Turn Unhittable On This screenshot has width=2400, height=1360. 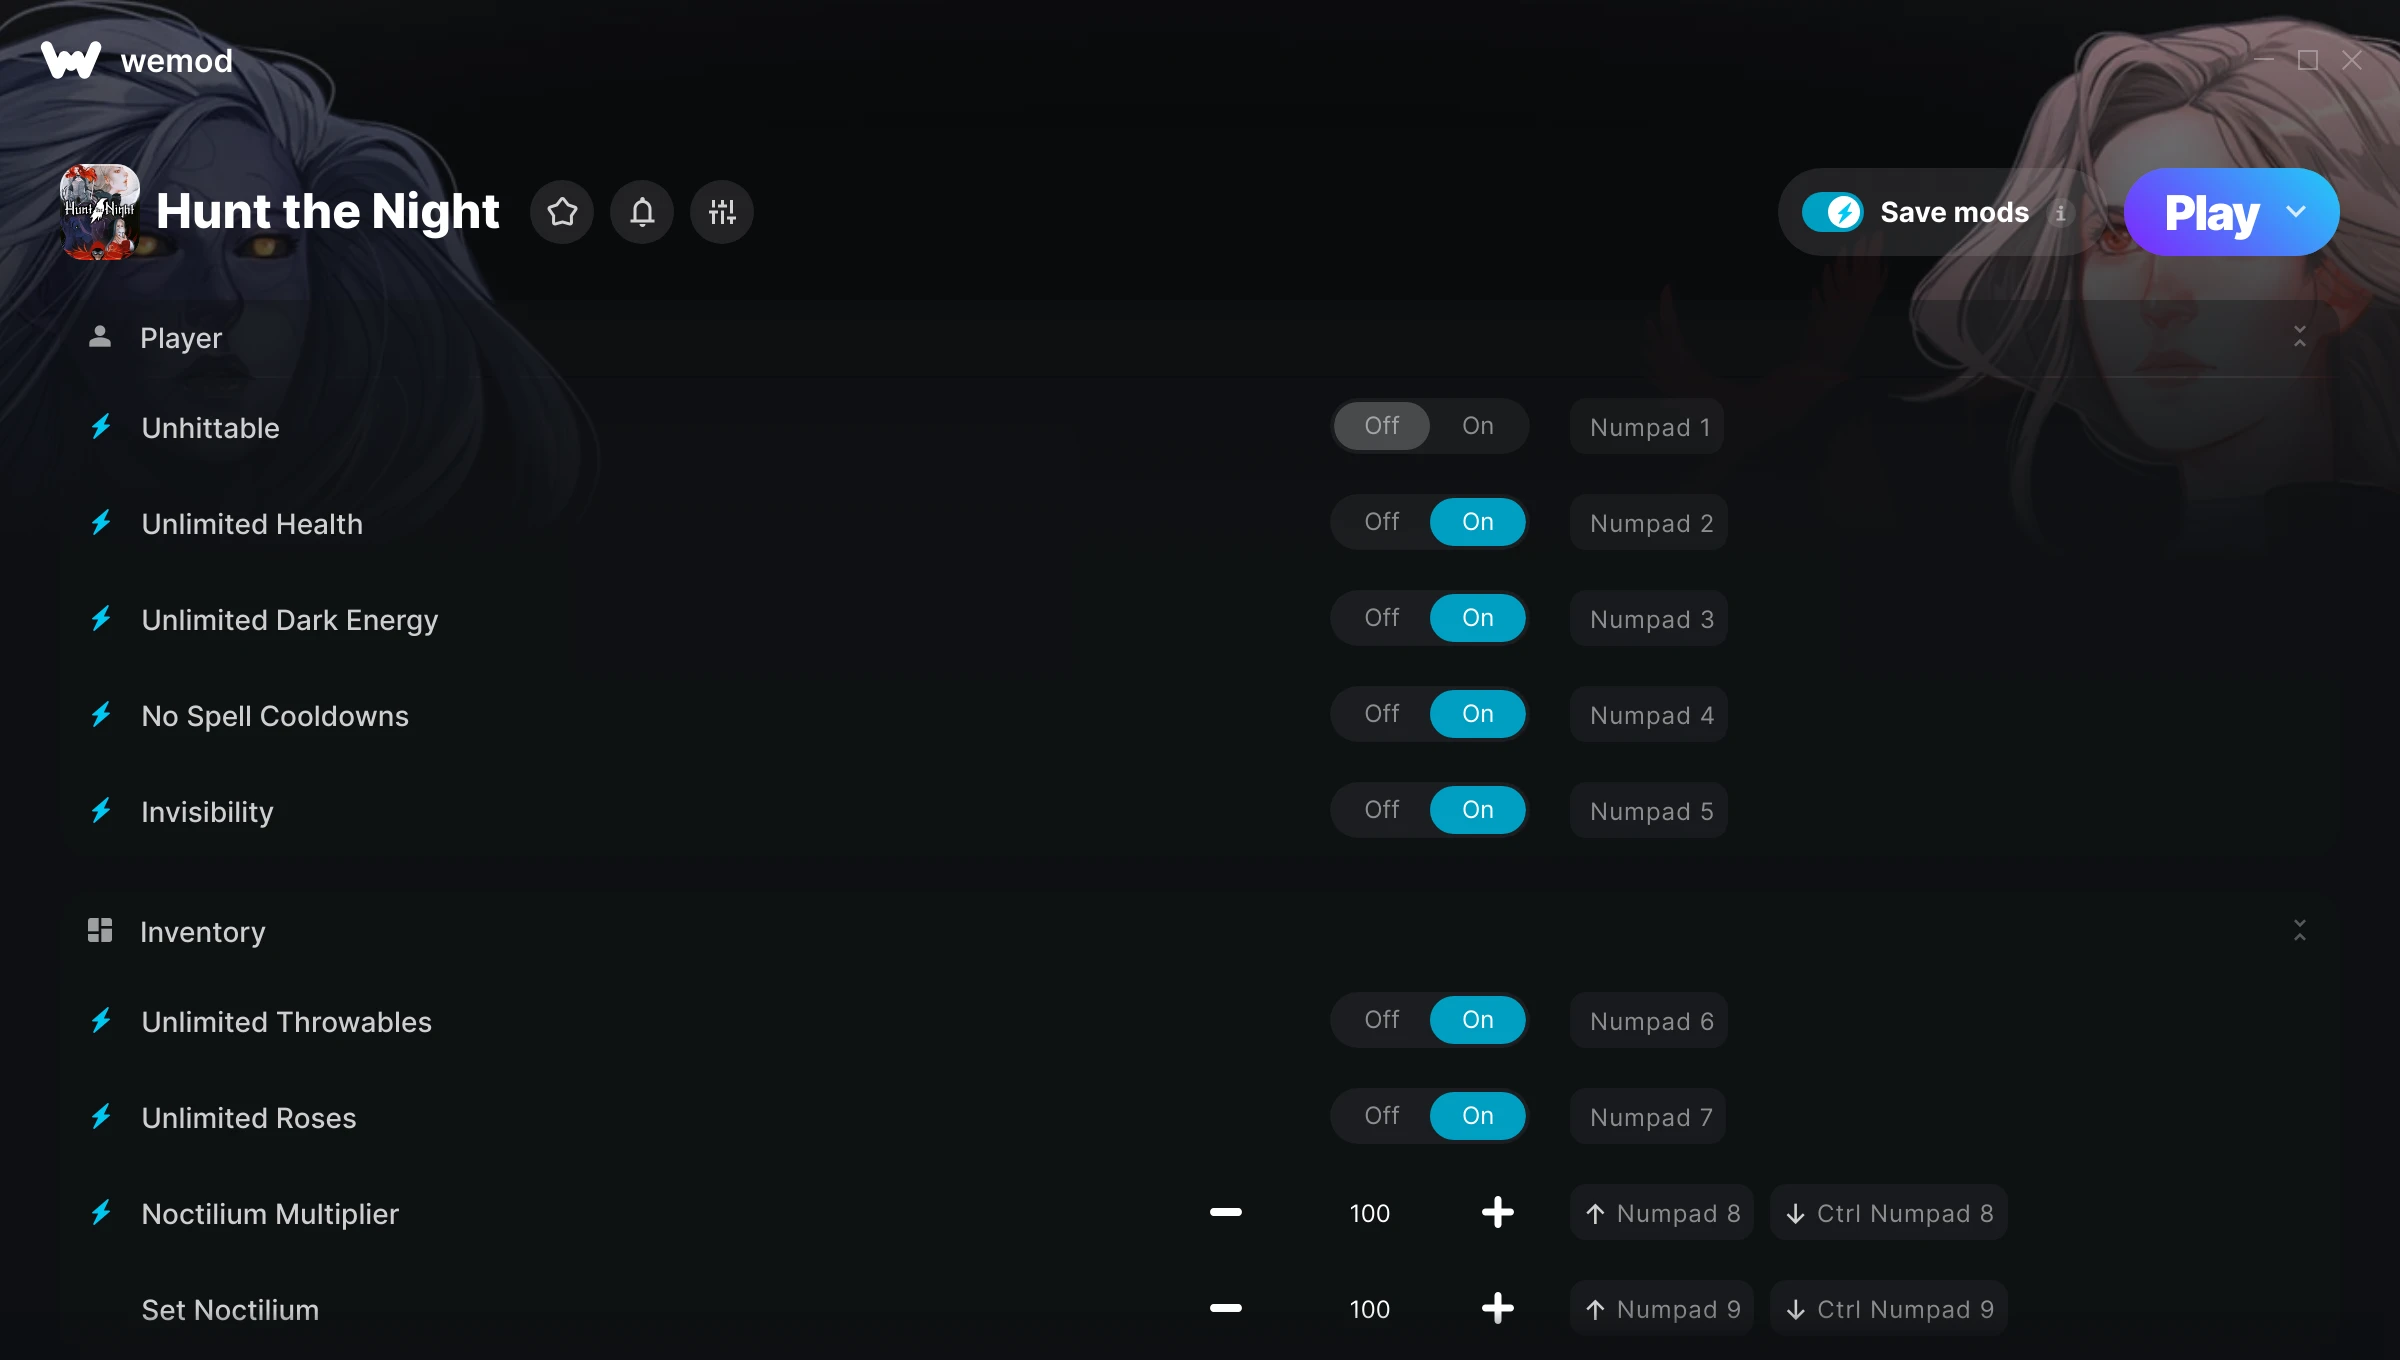1477,426
